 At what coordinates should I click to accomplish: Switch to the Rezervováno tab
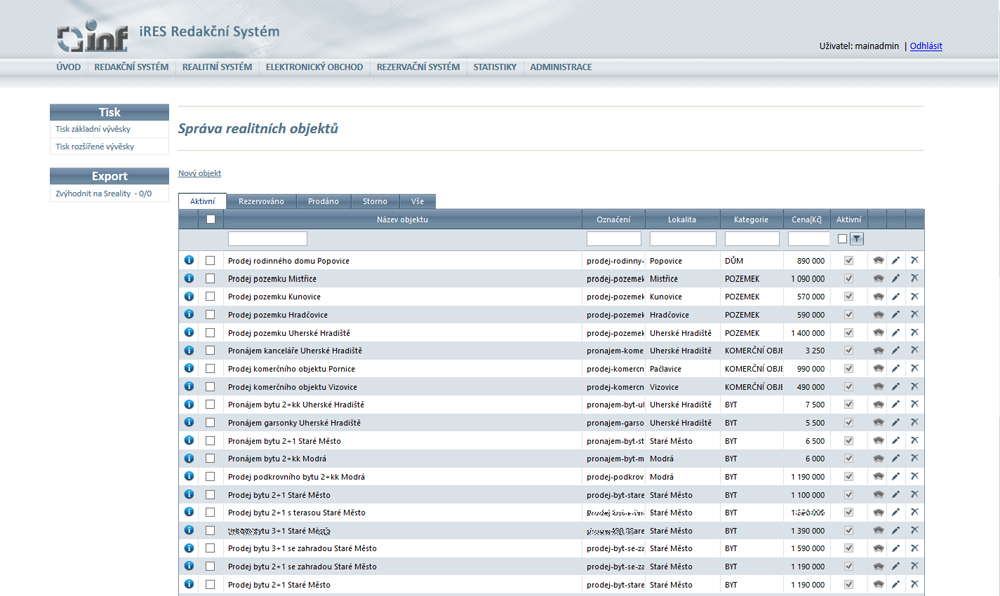[x=261, y=201]
